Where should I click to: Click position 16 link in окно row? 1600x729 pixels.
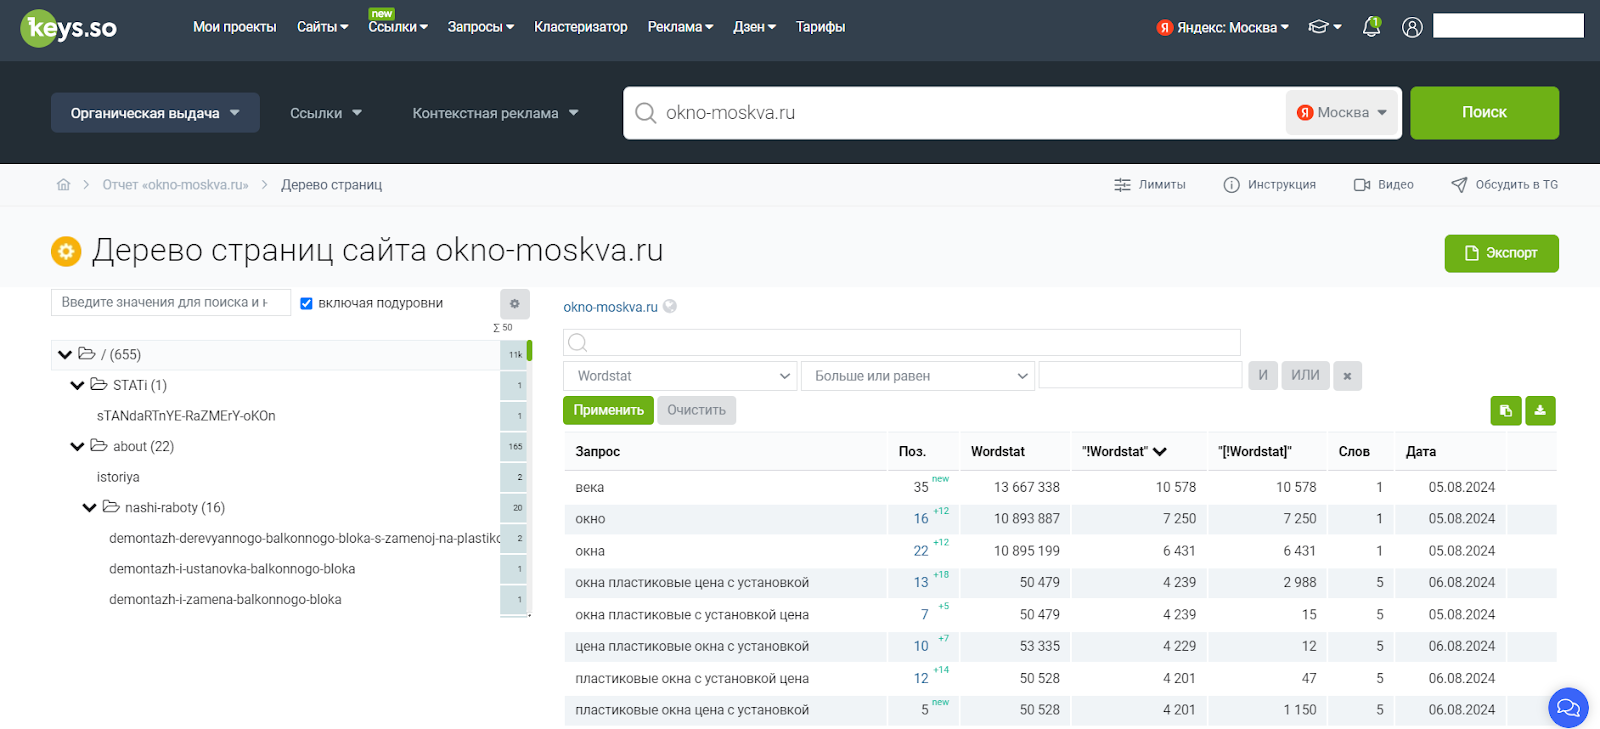tap(921, 519)
